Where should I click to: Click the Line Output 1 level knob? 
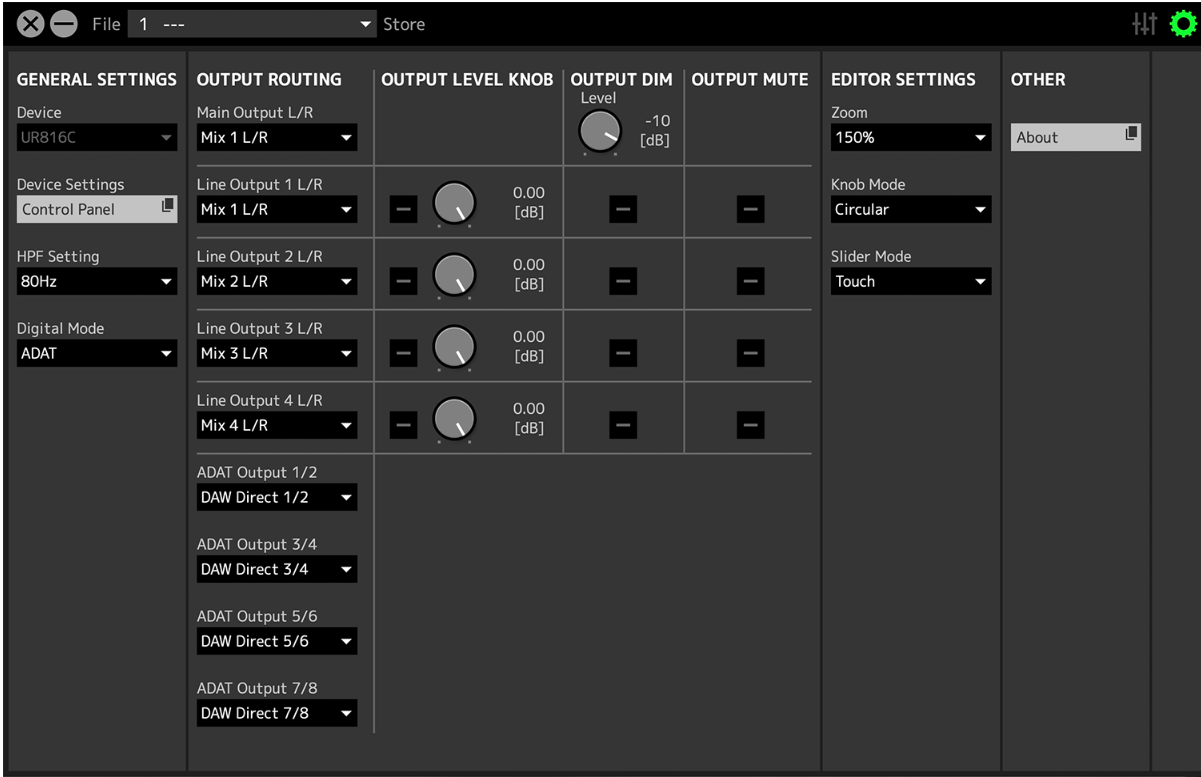pyautogui.click(x=454, y=203)
